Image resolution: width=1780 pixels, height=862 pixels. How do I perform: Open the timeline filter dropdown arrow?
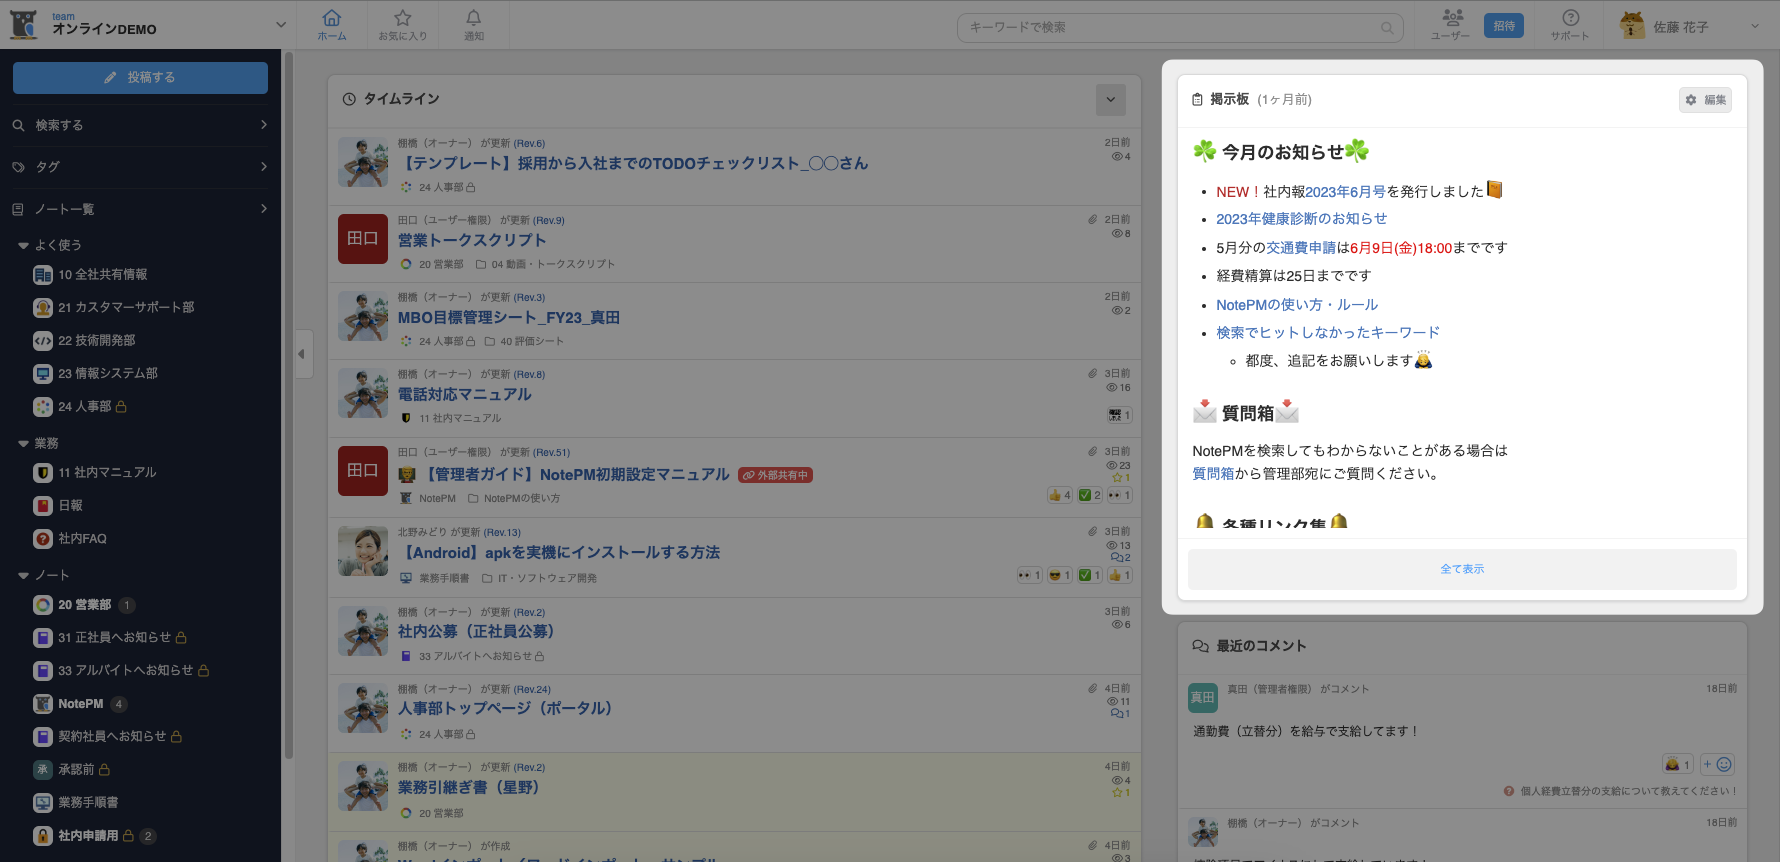1111,99
